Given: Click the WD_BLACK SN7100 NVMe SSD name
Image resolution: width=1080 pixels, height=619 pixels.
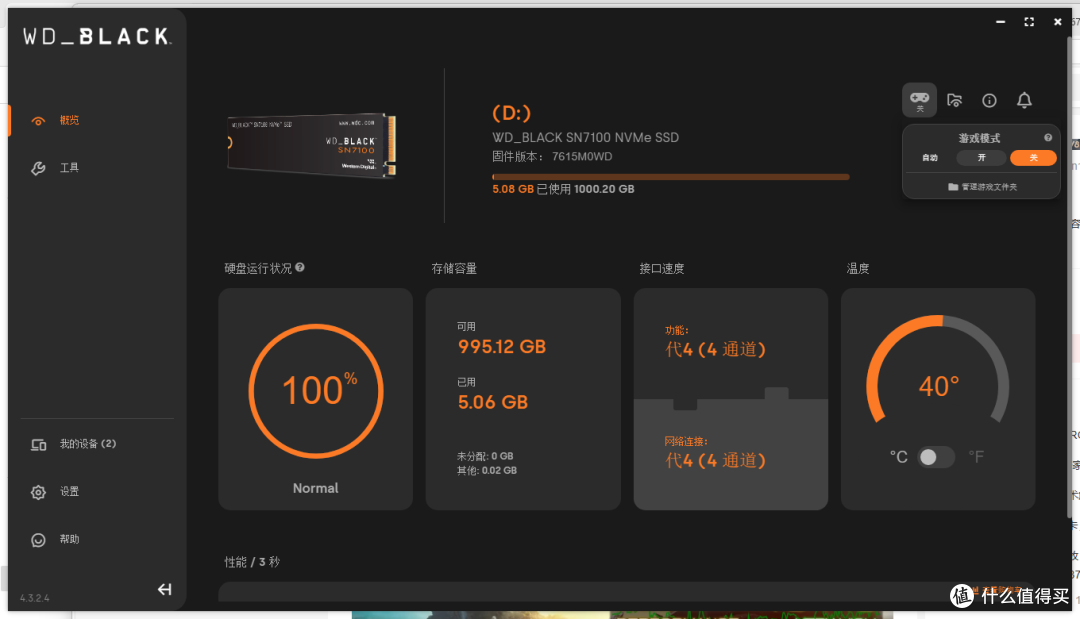Looking at the screenshot, I should coord(585,138).
